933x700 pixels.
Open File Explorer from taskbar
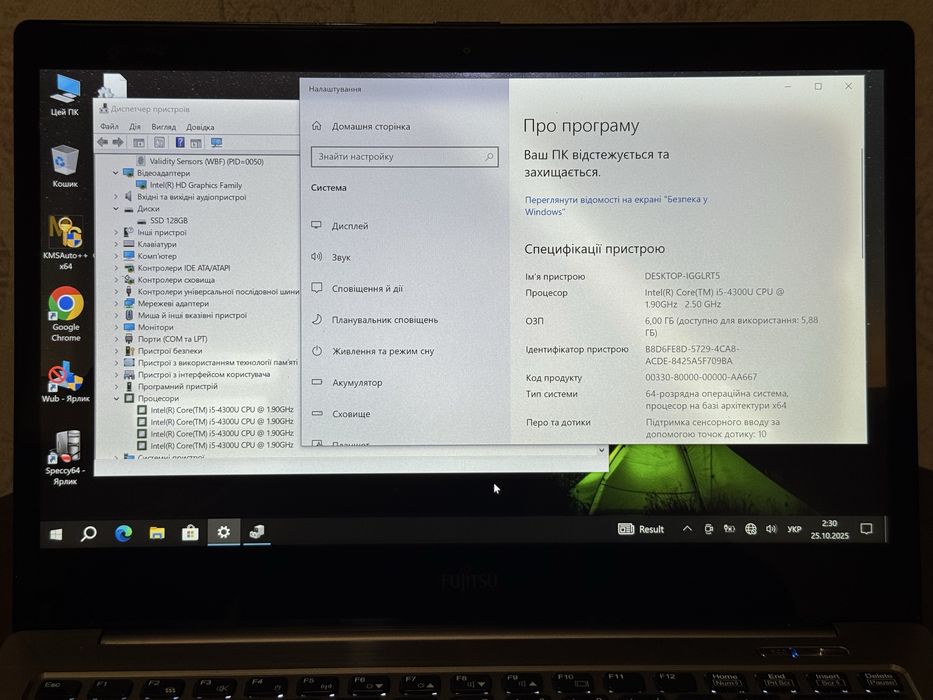157,533
